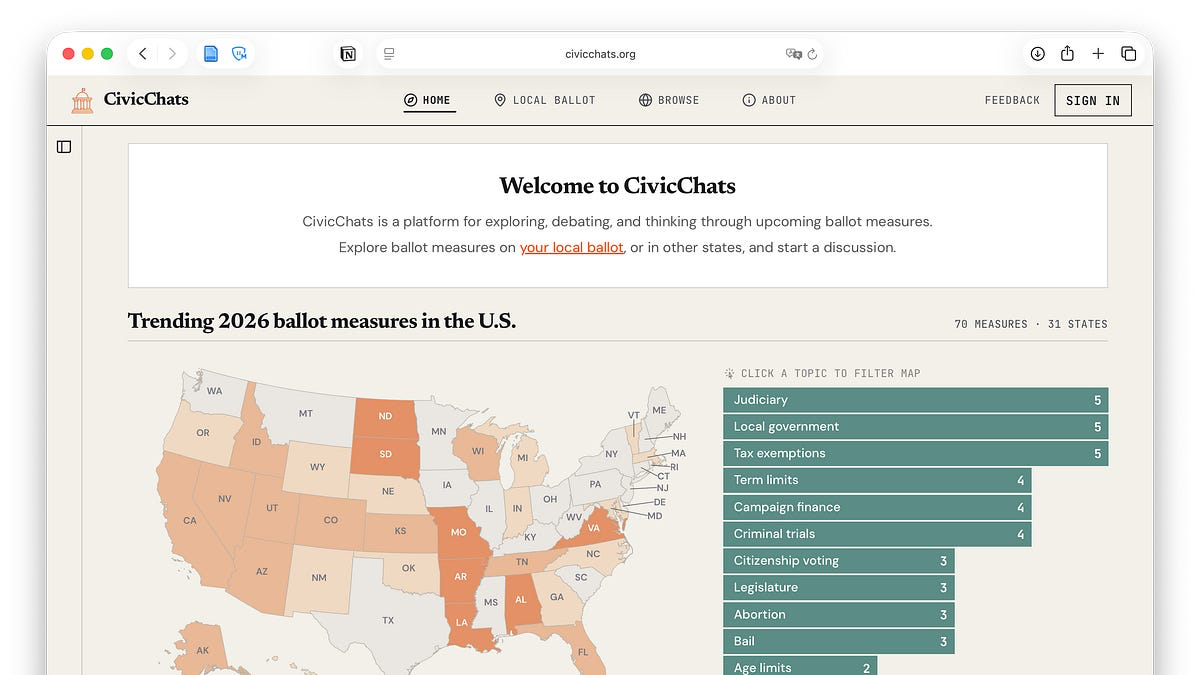This screenshot has height=675, width=1200.
Task: Select Missouri (MO) on the map
Action: point(458,532)
